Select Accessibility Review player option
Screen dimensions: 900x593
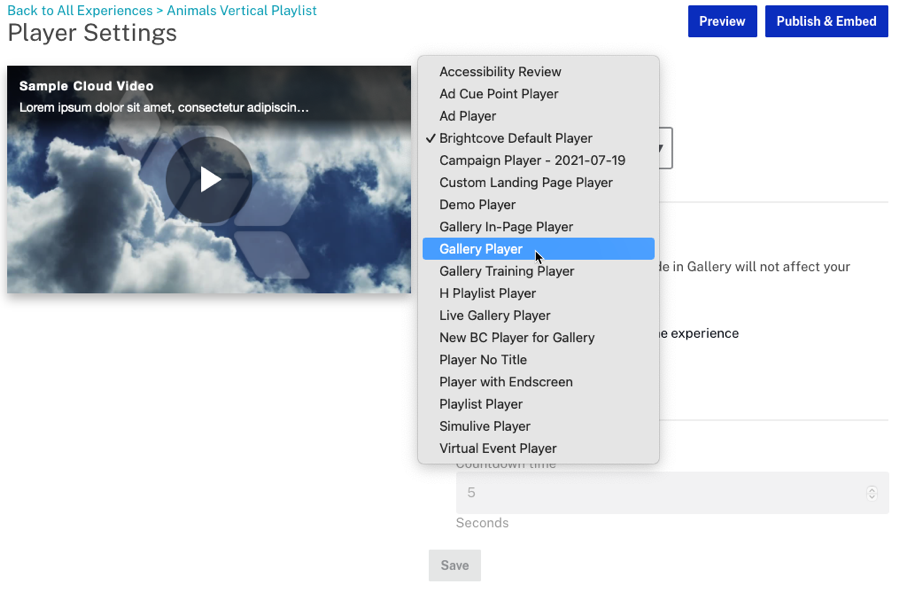(x=538, y=72)
